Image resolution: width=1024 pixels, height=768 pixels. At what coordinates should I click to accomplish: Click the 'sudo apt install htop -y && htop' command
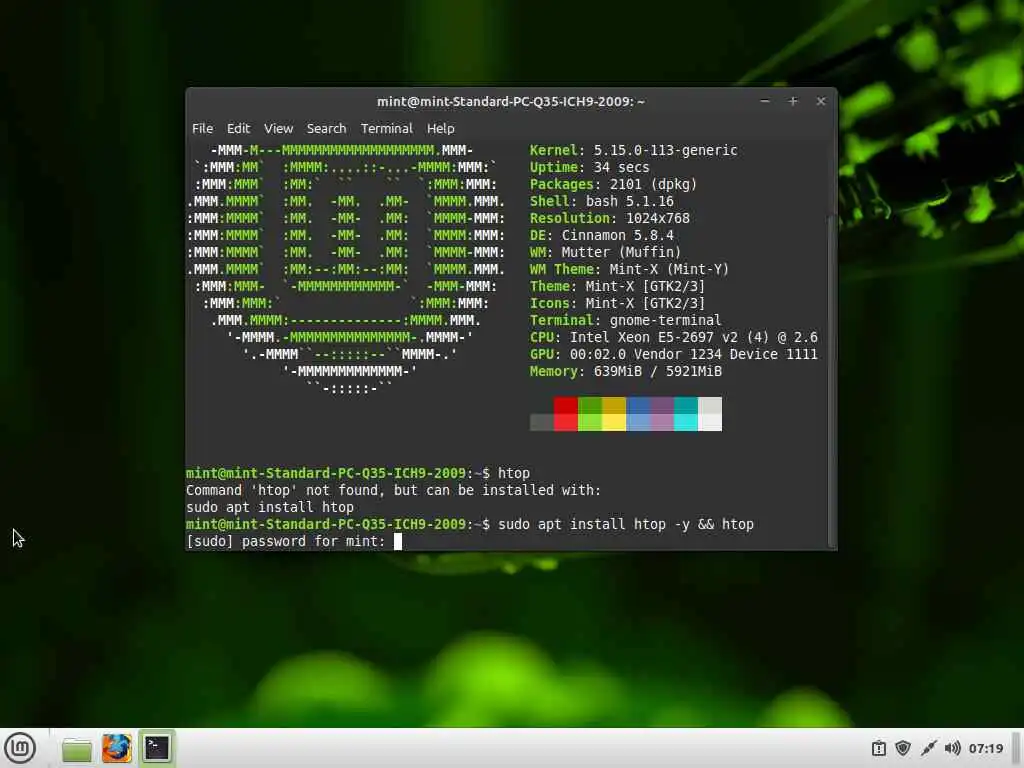click(x=626, y=524)
